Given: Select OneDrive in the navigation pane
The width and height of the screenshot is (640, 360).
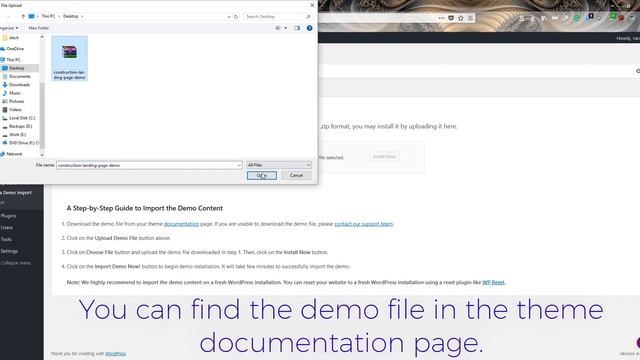Looking at the screenshot, I should coord(15,49).
